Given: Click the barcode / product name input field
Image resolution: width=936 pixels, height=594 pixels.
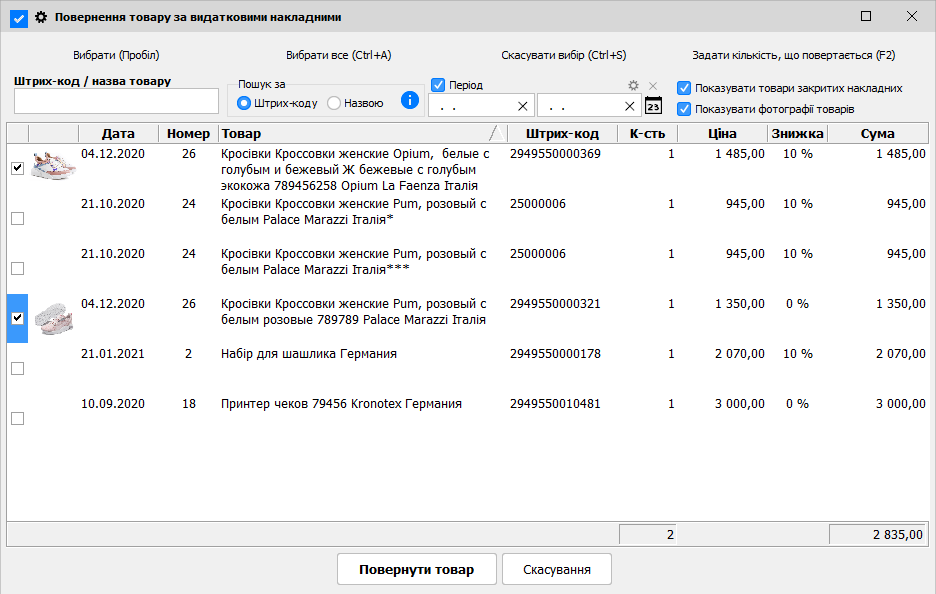Looking at the screenshot, I should pyautogui.click(x=116, y=102).
